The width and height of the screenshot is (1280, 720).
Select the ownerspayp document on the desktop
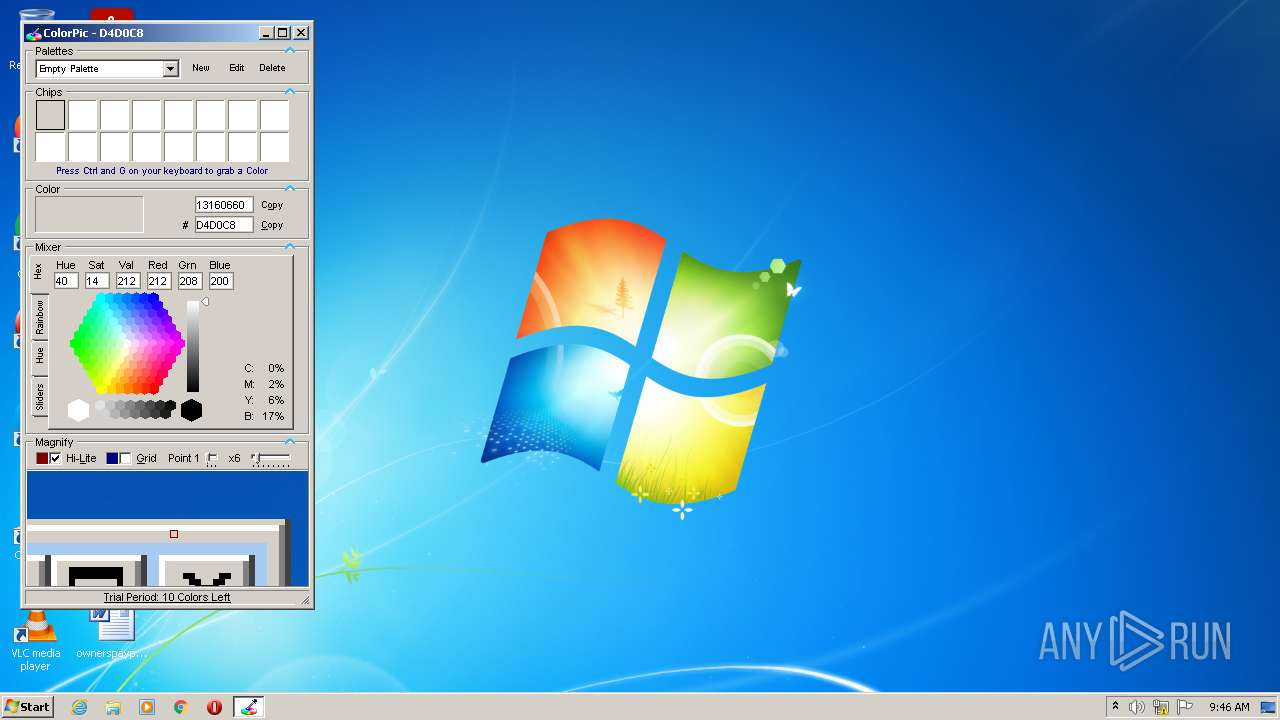coord(112,636)
